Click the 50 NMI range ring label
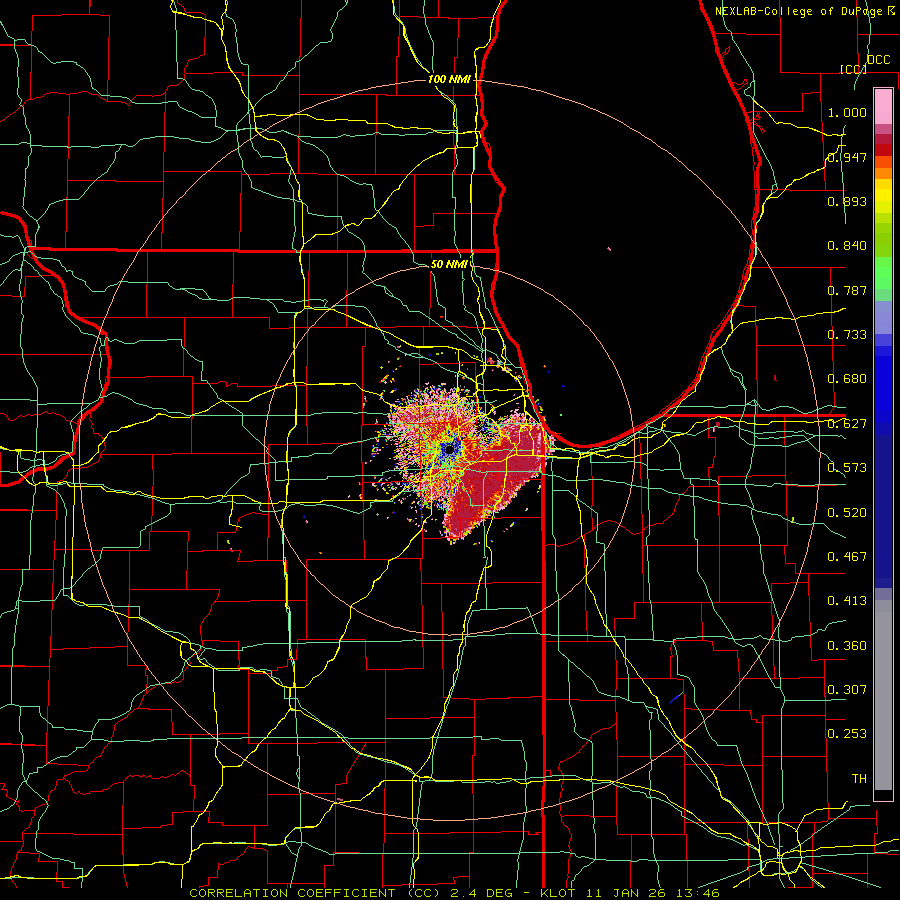This screenshot has height=900, width=900. [x=449, y=264]
